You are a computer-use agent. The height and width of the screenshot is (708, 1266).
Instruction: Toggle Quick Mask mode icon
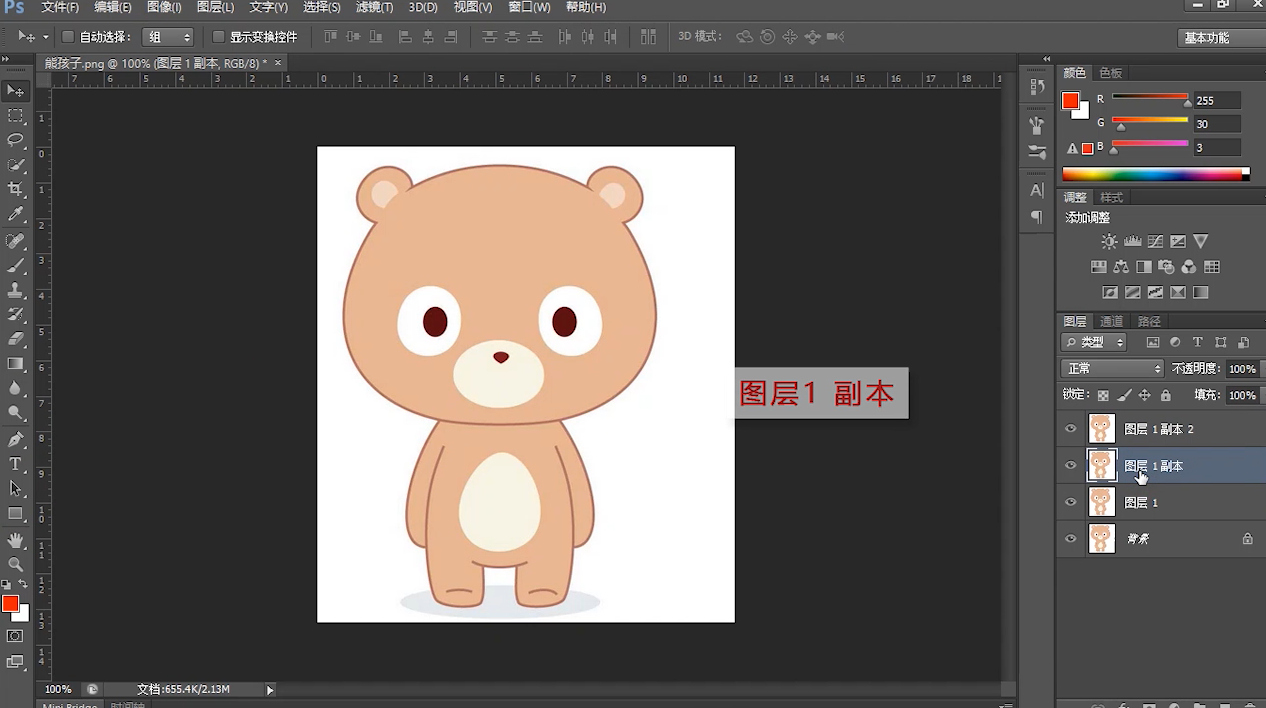pos(15,636)
